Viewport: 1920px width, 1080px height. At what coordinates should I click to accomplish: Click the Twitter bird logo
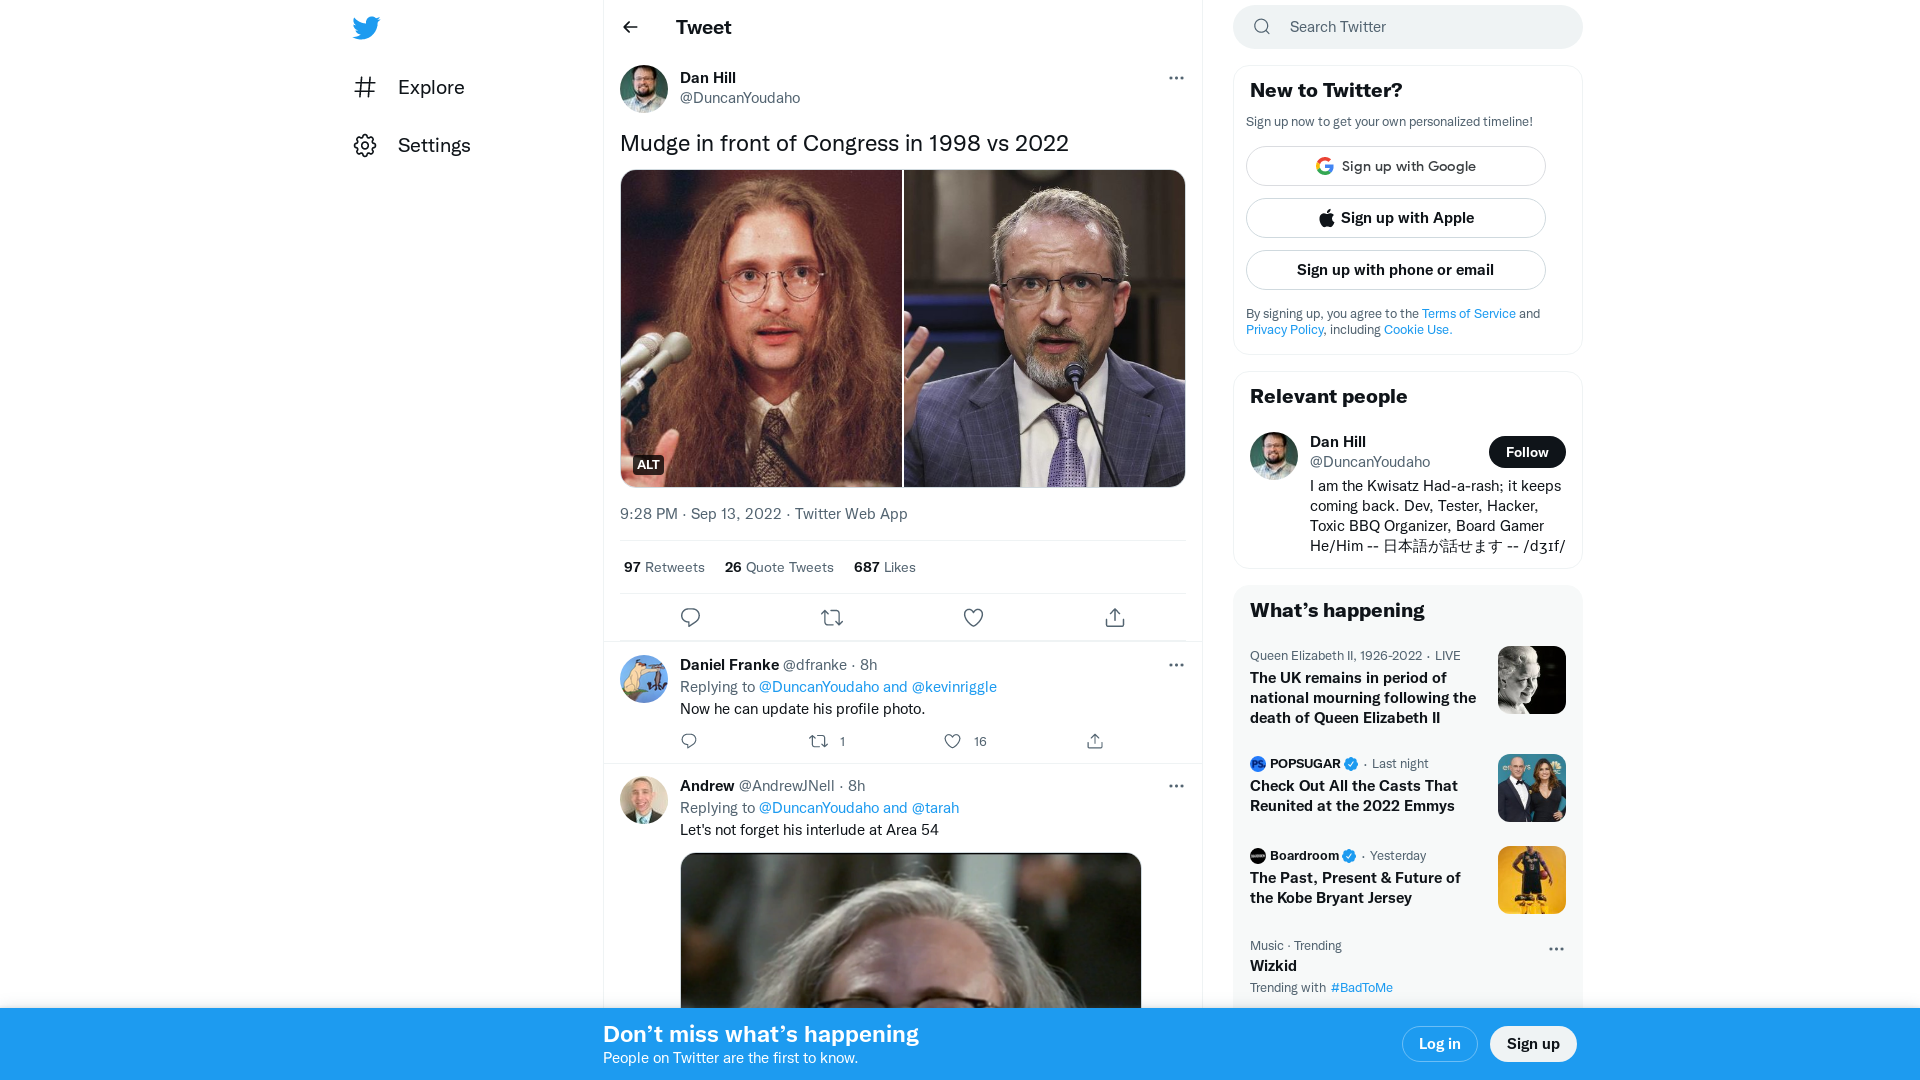(x=366, y=28)
